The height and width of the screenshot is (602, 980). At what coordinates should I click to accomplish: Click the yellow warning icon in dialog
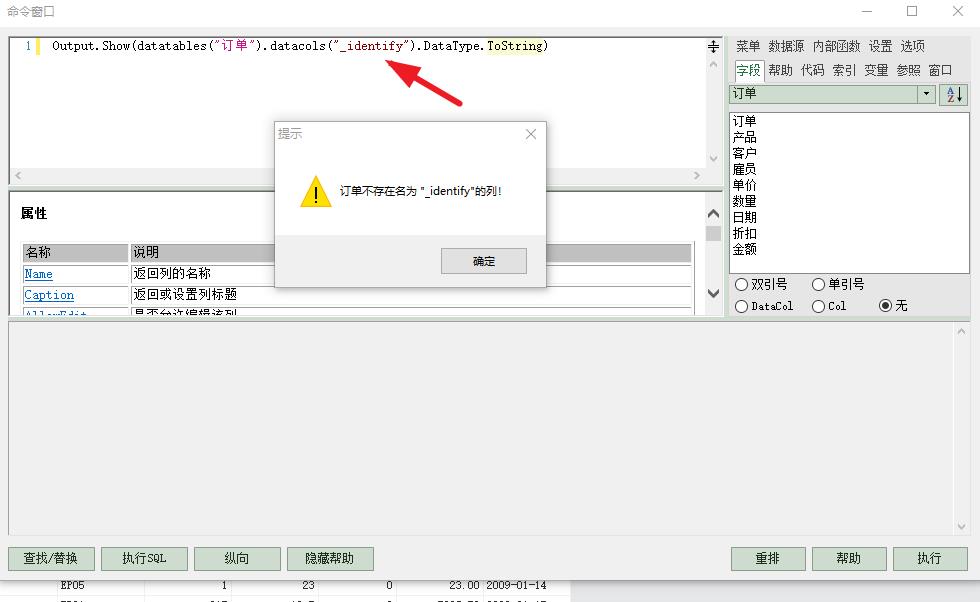(x=316, y=191)
